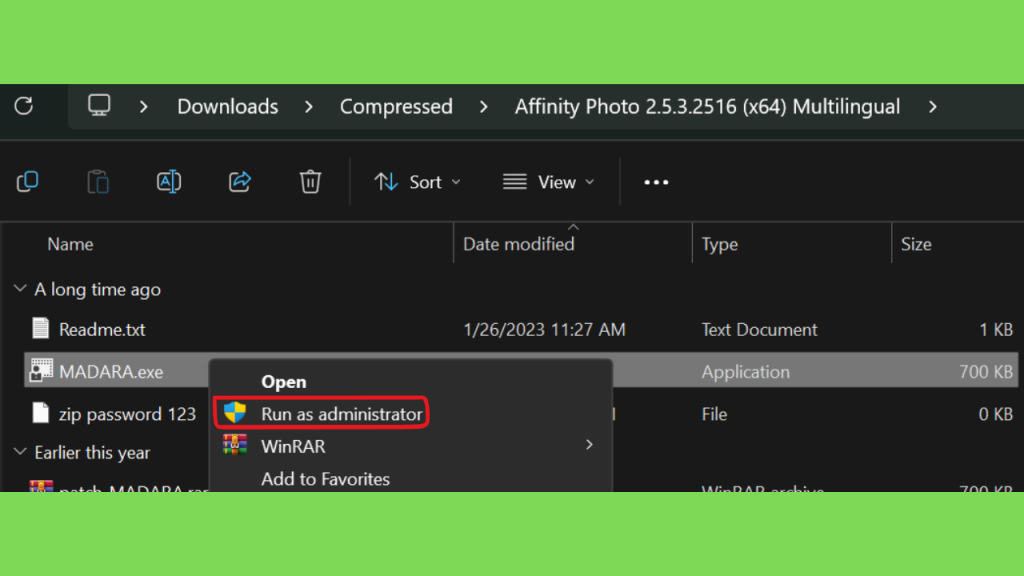Go to Affinity Photo 2.5.3.2516 breadcrumb

707,106
